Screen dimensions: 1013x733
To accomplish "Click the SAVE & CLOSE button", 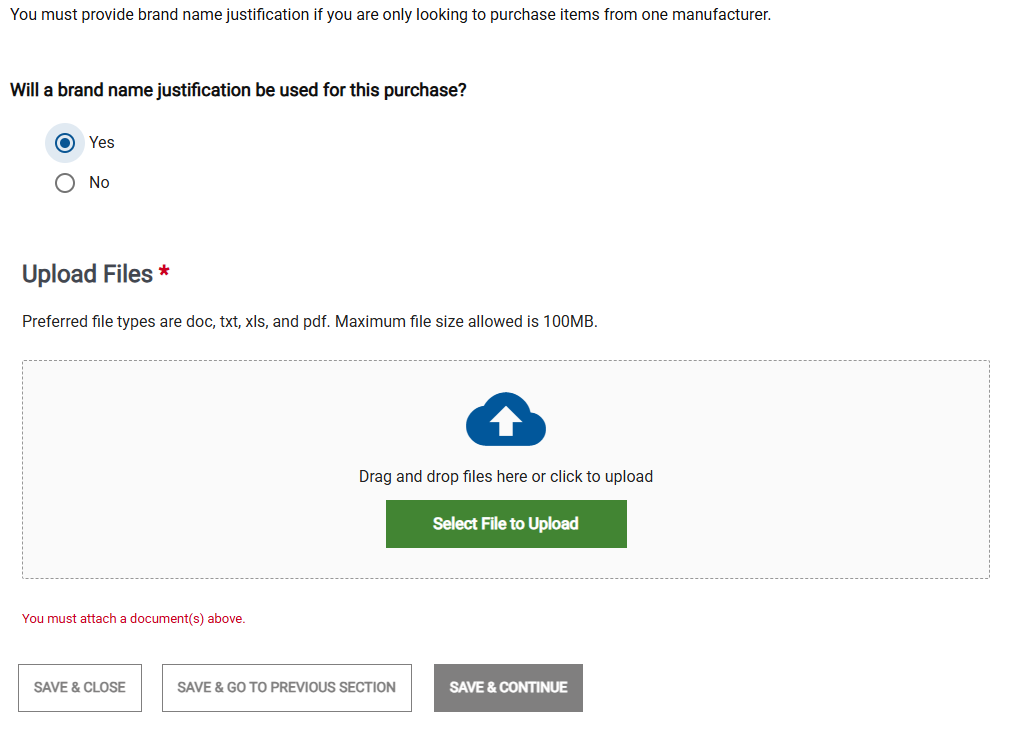I will pos(79,687).
